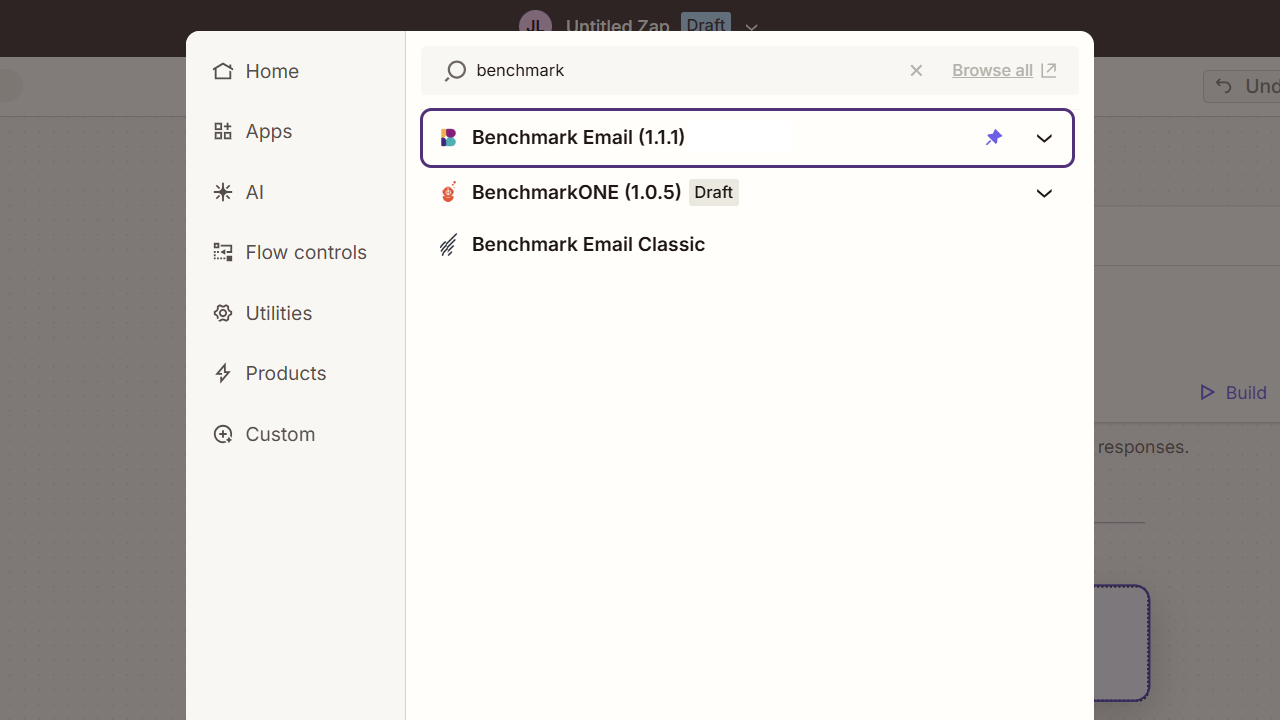This screenshot has width=1280, height=720.
Task: Expand Benchmark Email (1.1.1) versions chevron
Action: pos(1044,138)
